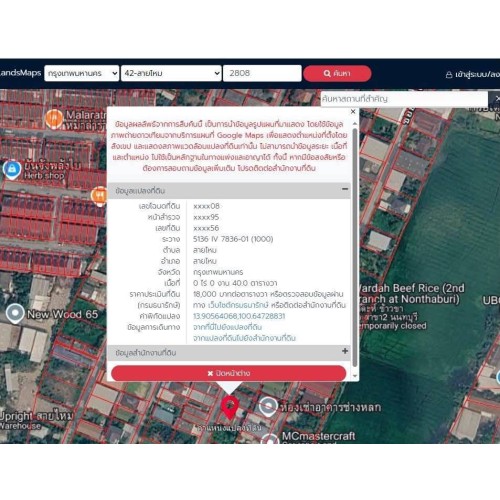Click the ค้นหาสถานที่สำคัญ place search box
This screenshot has width=500, height=500.
404,99
